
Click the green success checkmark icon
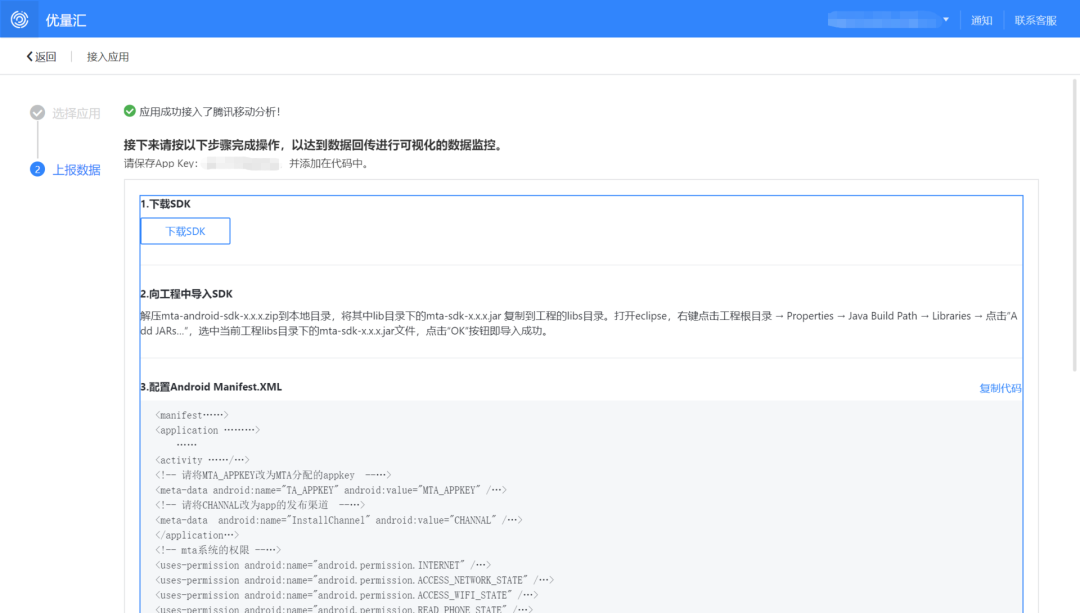pos(129,111)
